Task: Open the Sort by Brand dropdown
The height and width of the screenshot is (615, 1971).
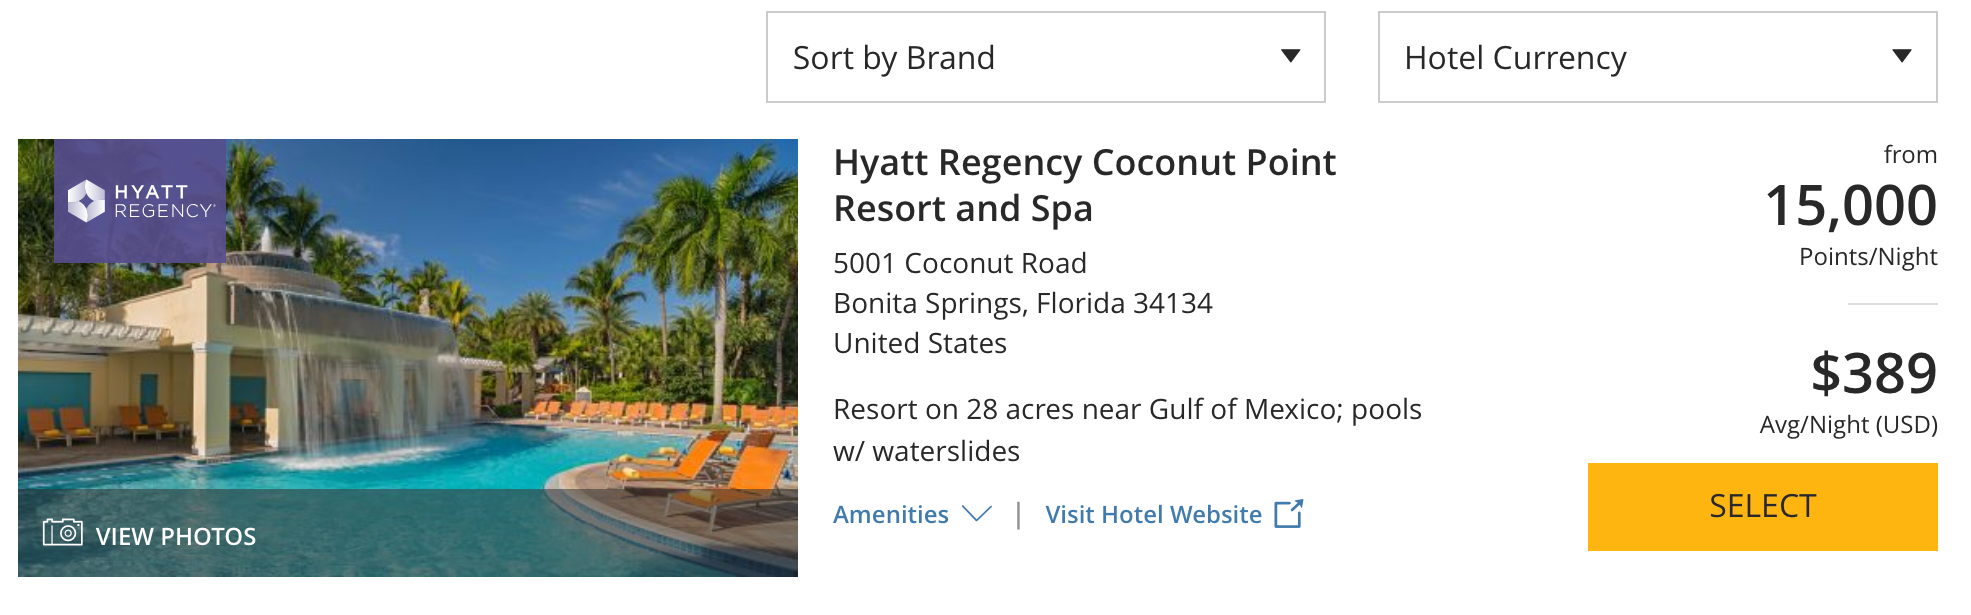Action: (x=1044, y=57)
